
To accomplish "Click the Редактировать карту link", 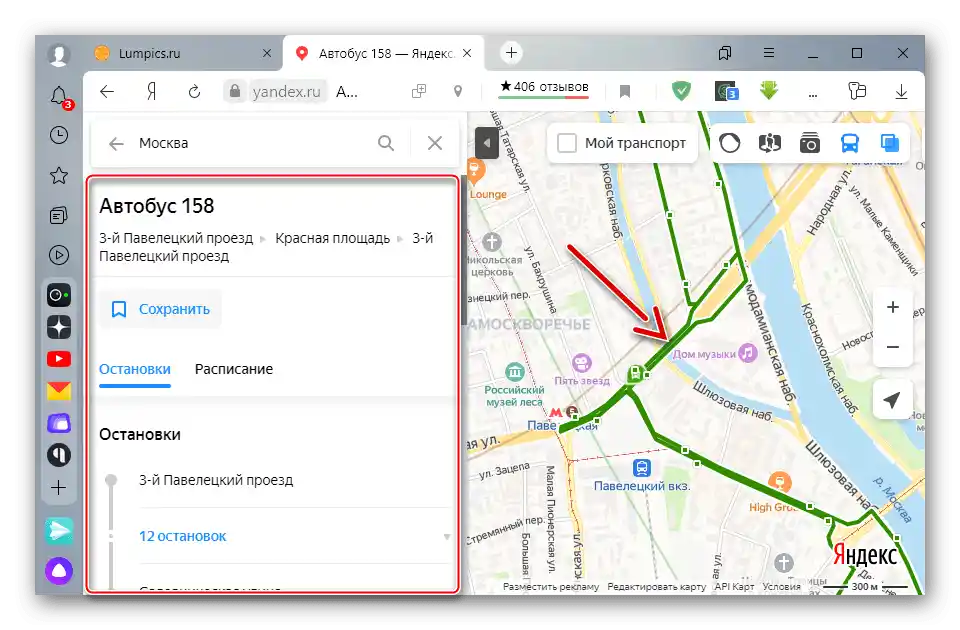I will pos(656,587).
